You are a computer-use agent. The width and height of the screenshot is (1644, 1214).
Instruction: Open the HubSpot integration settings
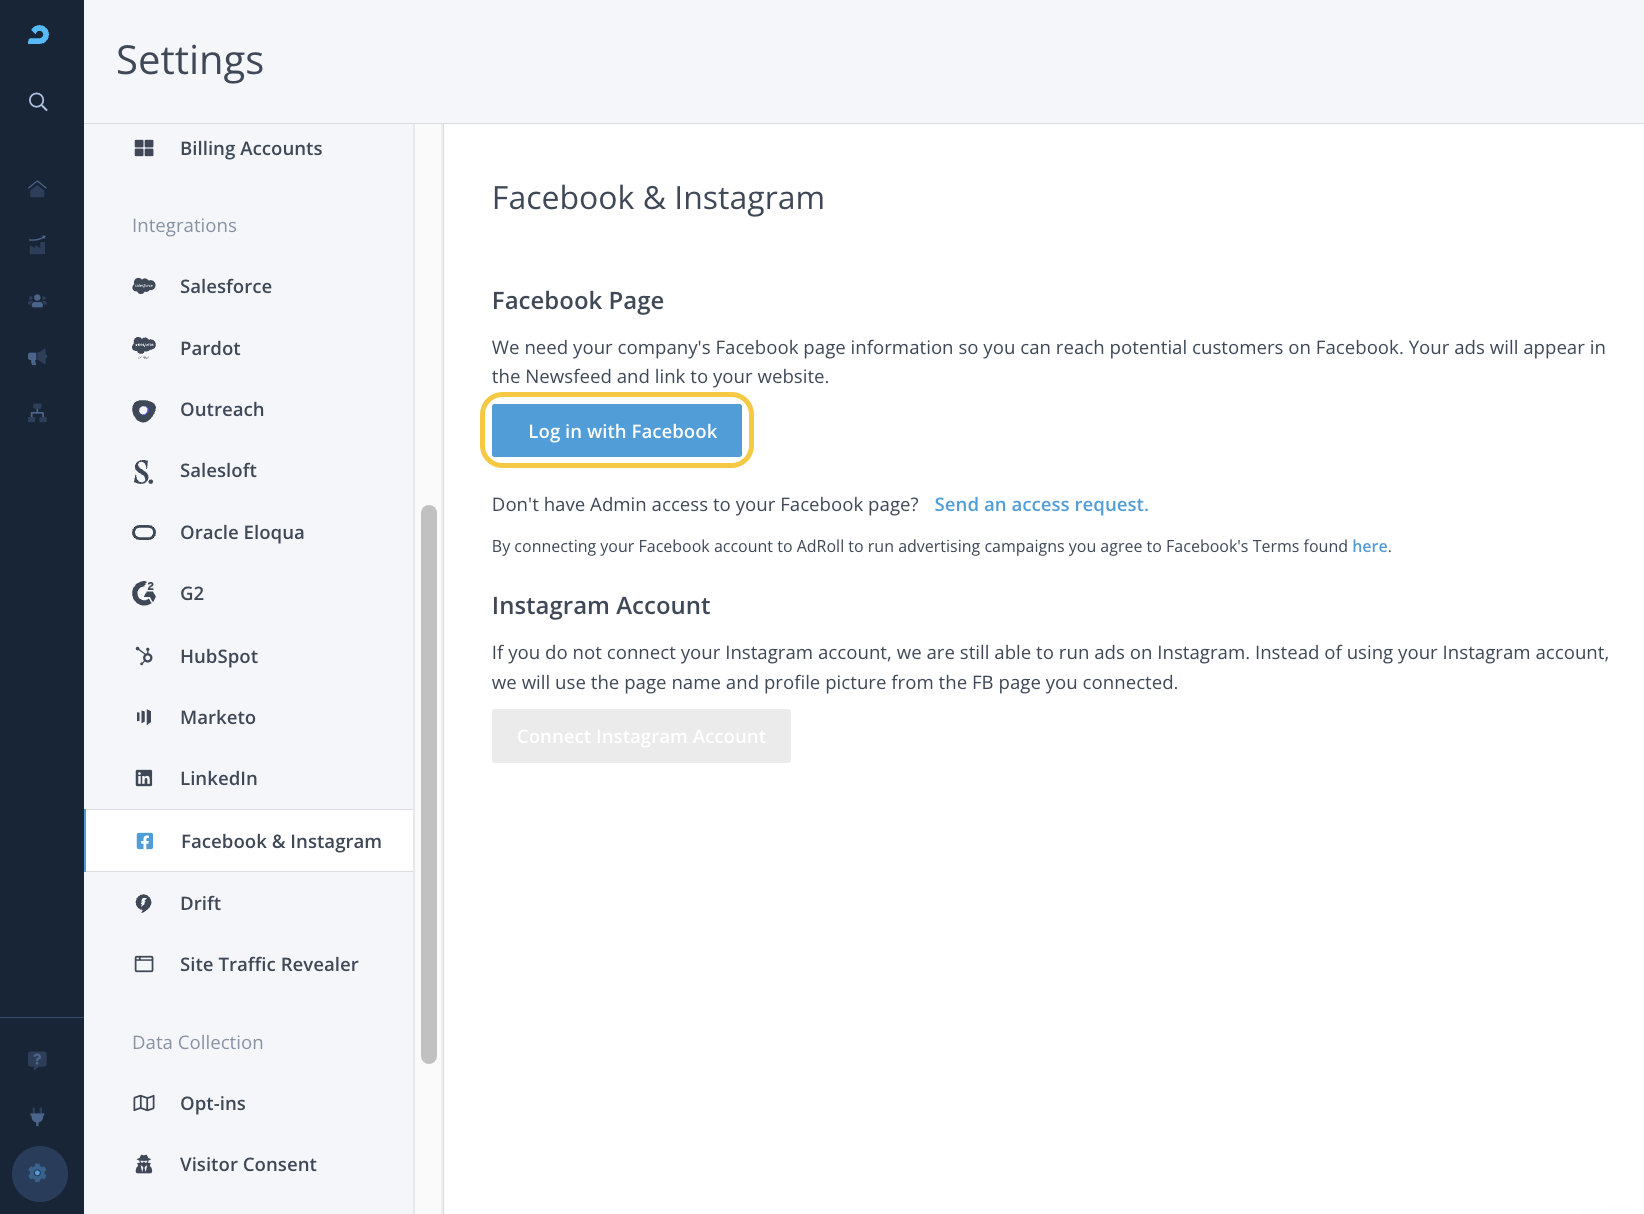point(218,657)
